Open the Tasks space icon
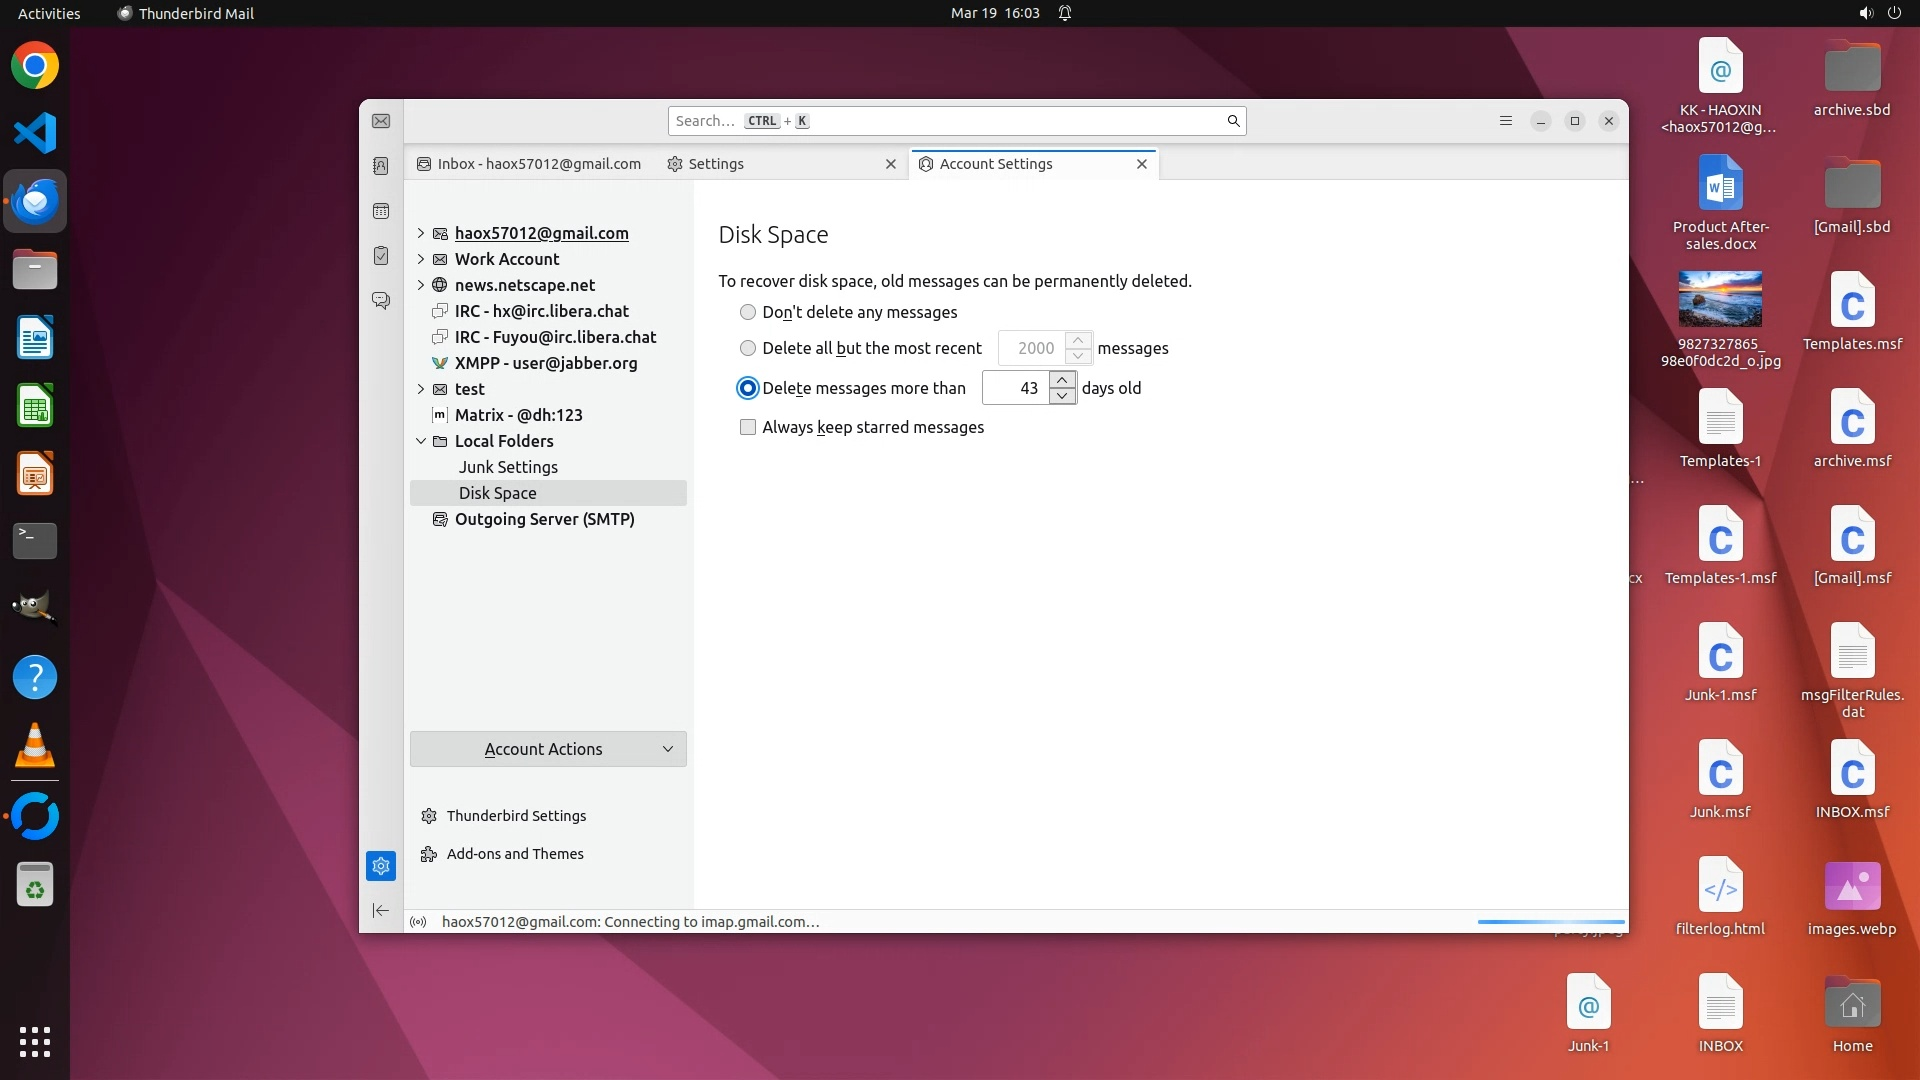1920x1080 pixels. pyautogui.click(x=381, y=256)
